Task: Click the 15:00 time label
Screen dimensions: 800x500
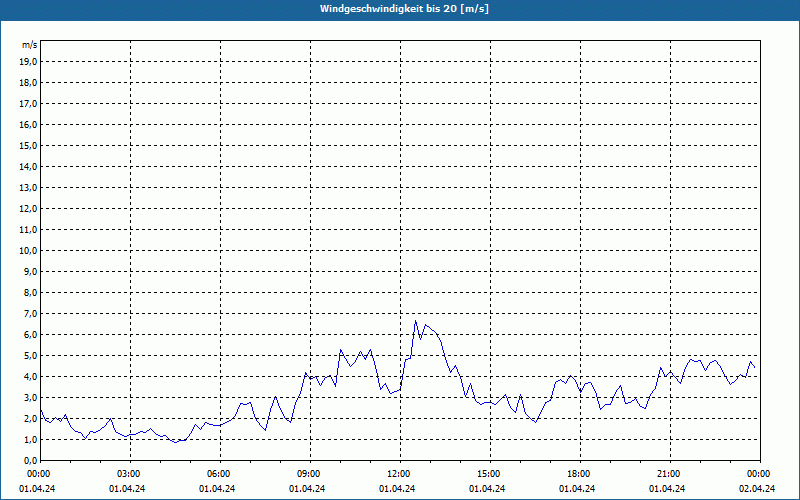Action: [487, 474]
